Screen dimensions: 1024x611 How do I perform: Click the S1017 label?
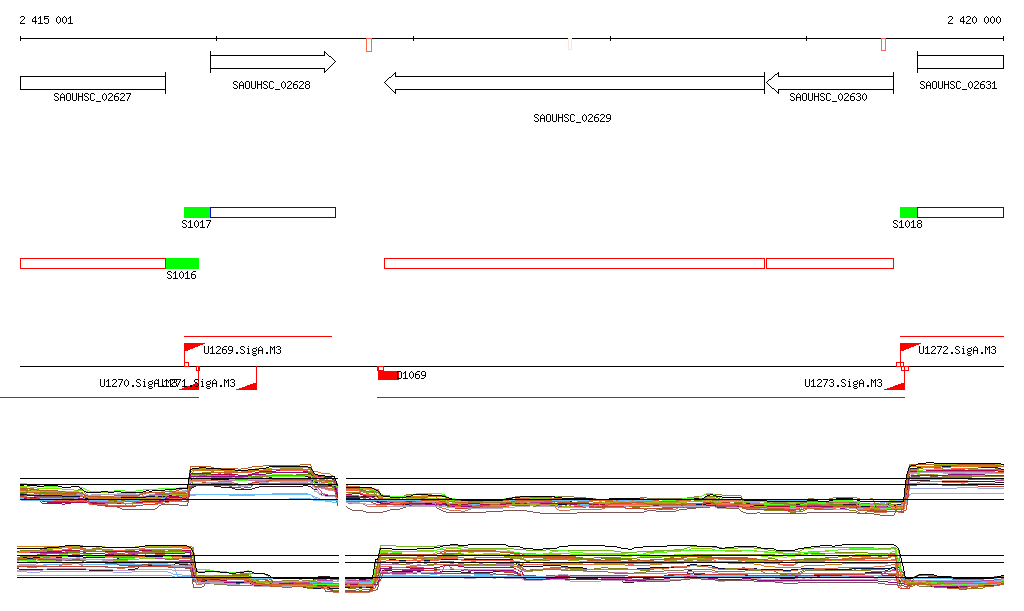[196, 225]
